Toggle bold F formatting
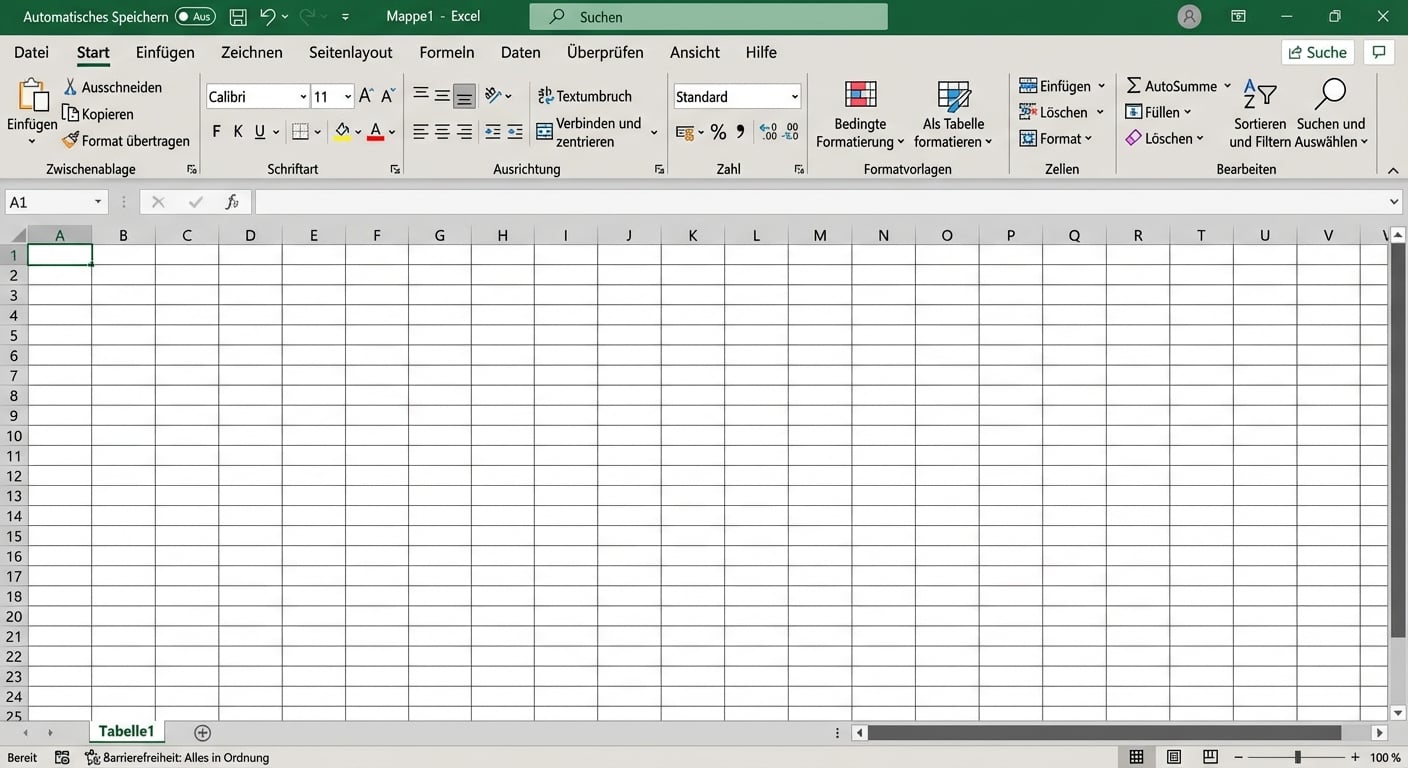 coord(217,132)
